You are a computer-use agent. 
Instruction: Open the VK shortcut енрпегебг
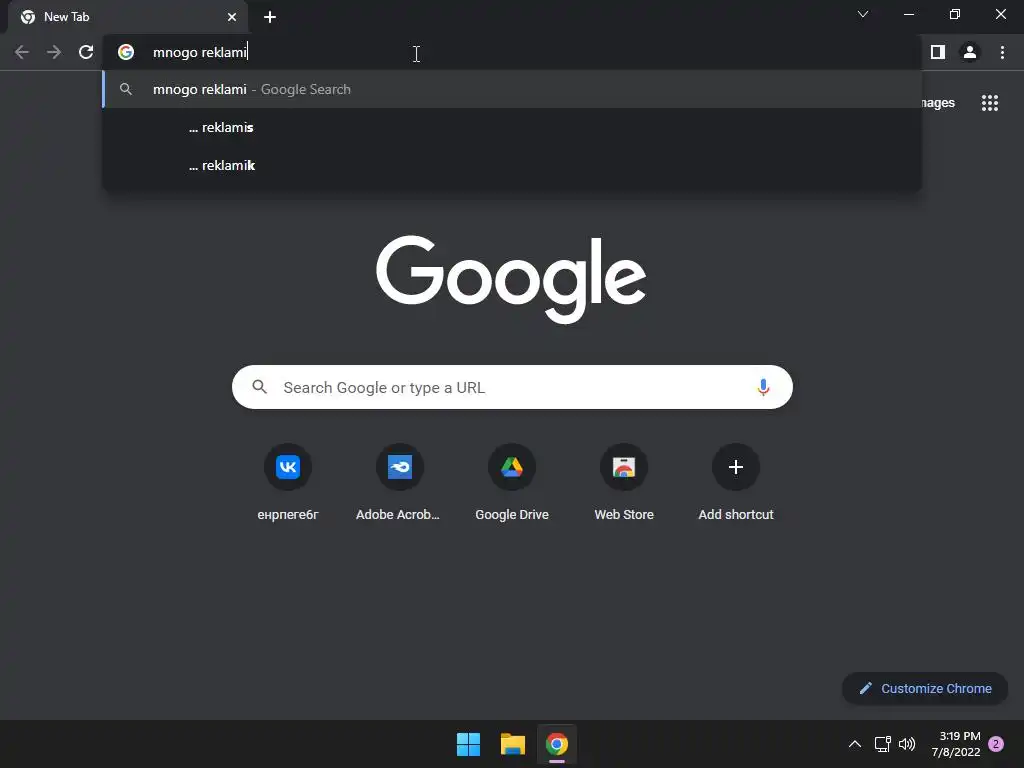[288, 482]
